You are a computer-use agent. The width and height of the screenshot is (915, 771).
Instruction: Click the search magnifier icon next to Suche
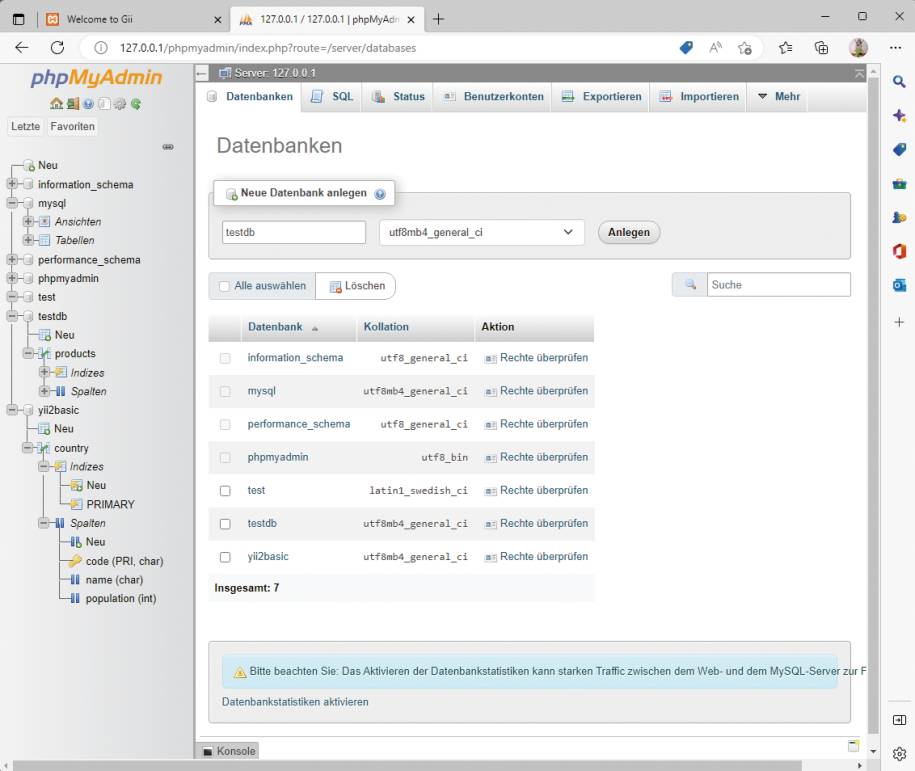(690, 285)
